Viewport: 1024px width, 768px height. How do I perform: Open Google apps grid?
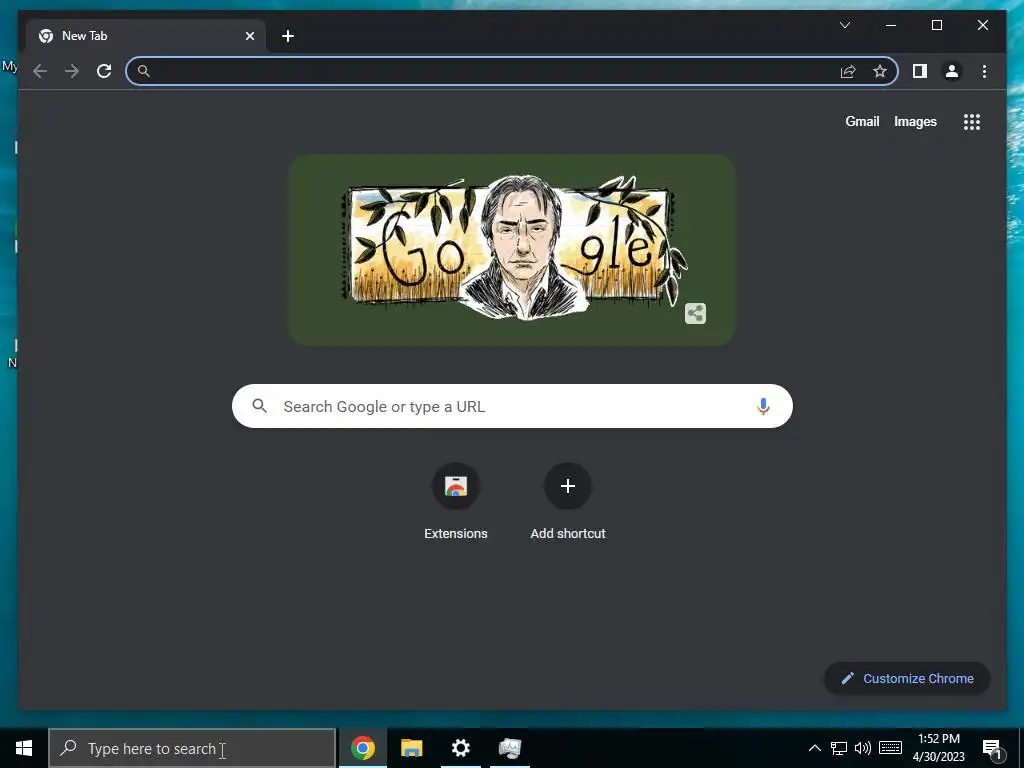click(x=972, y=121)
